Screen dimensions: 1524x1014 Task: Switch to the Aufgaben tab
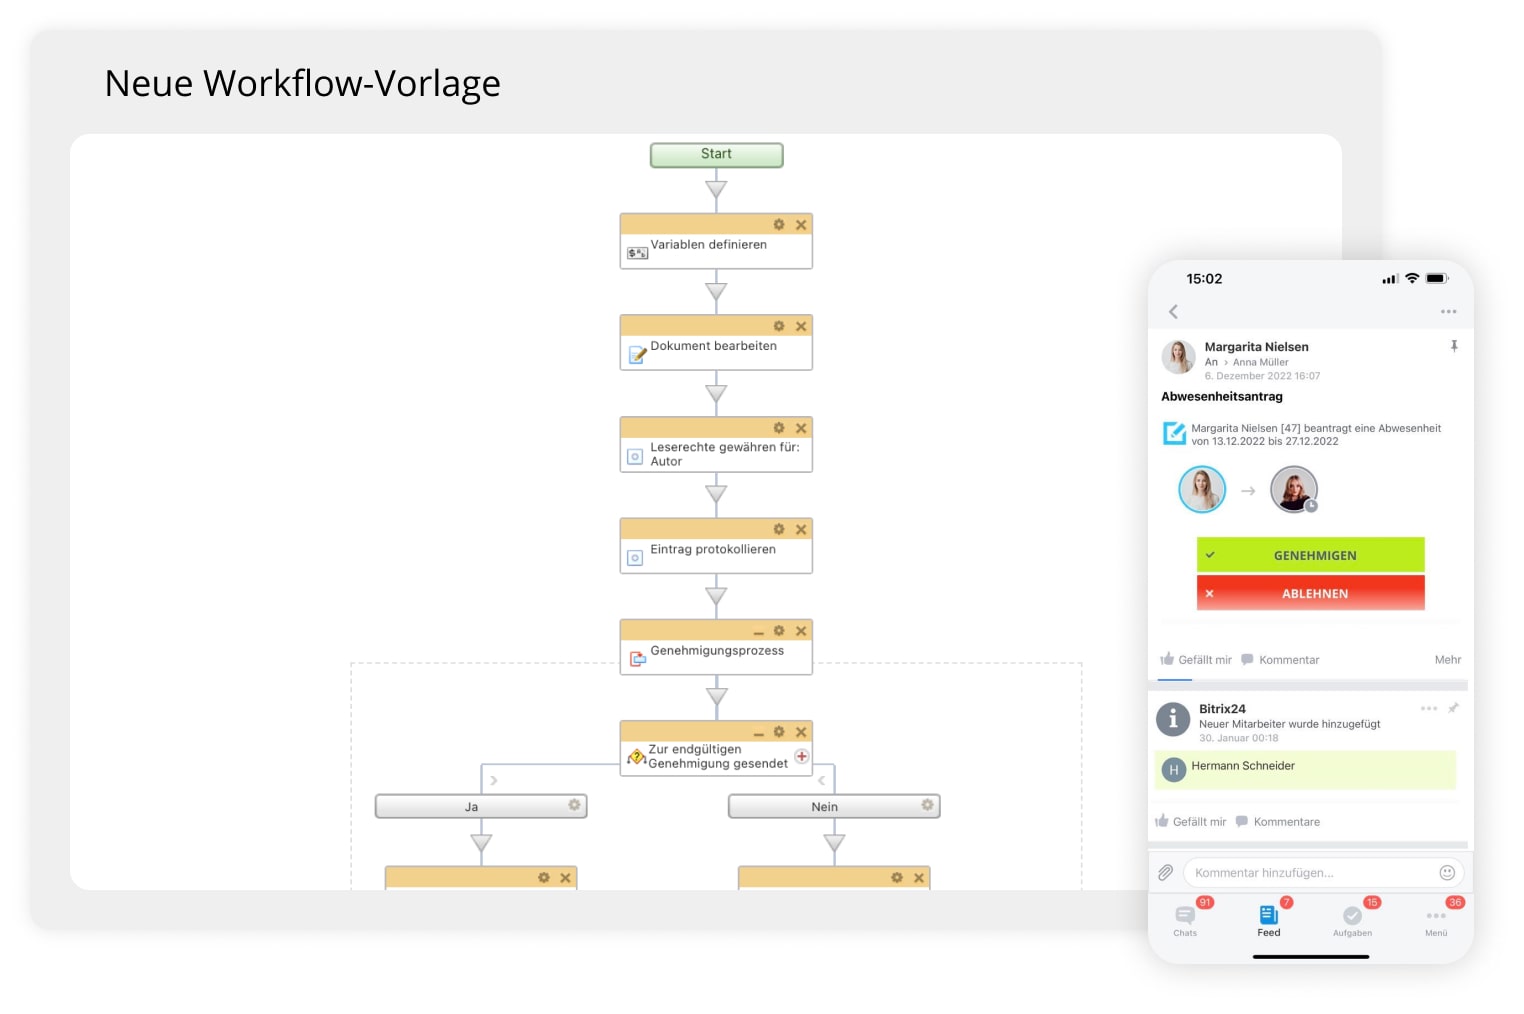tap(1352, 919)
